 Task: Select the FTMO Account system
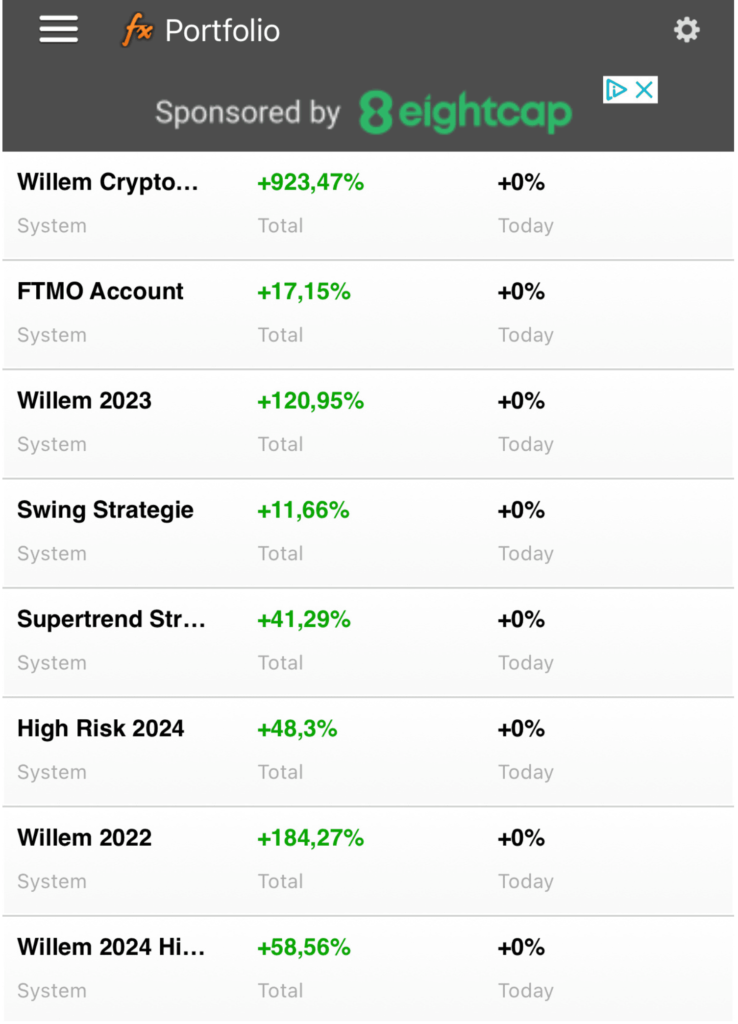coord(100,291)
